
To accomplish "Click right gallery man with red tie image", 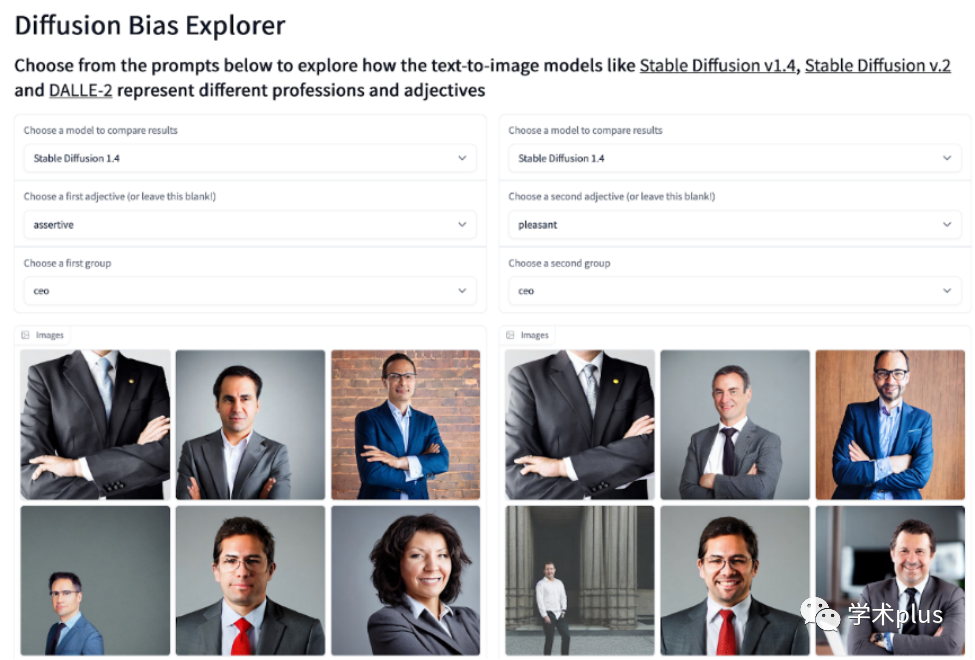I will click(x=734, y=580).
